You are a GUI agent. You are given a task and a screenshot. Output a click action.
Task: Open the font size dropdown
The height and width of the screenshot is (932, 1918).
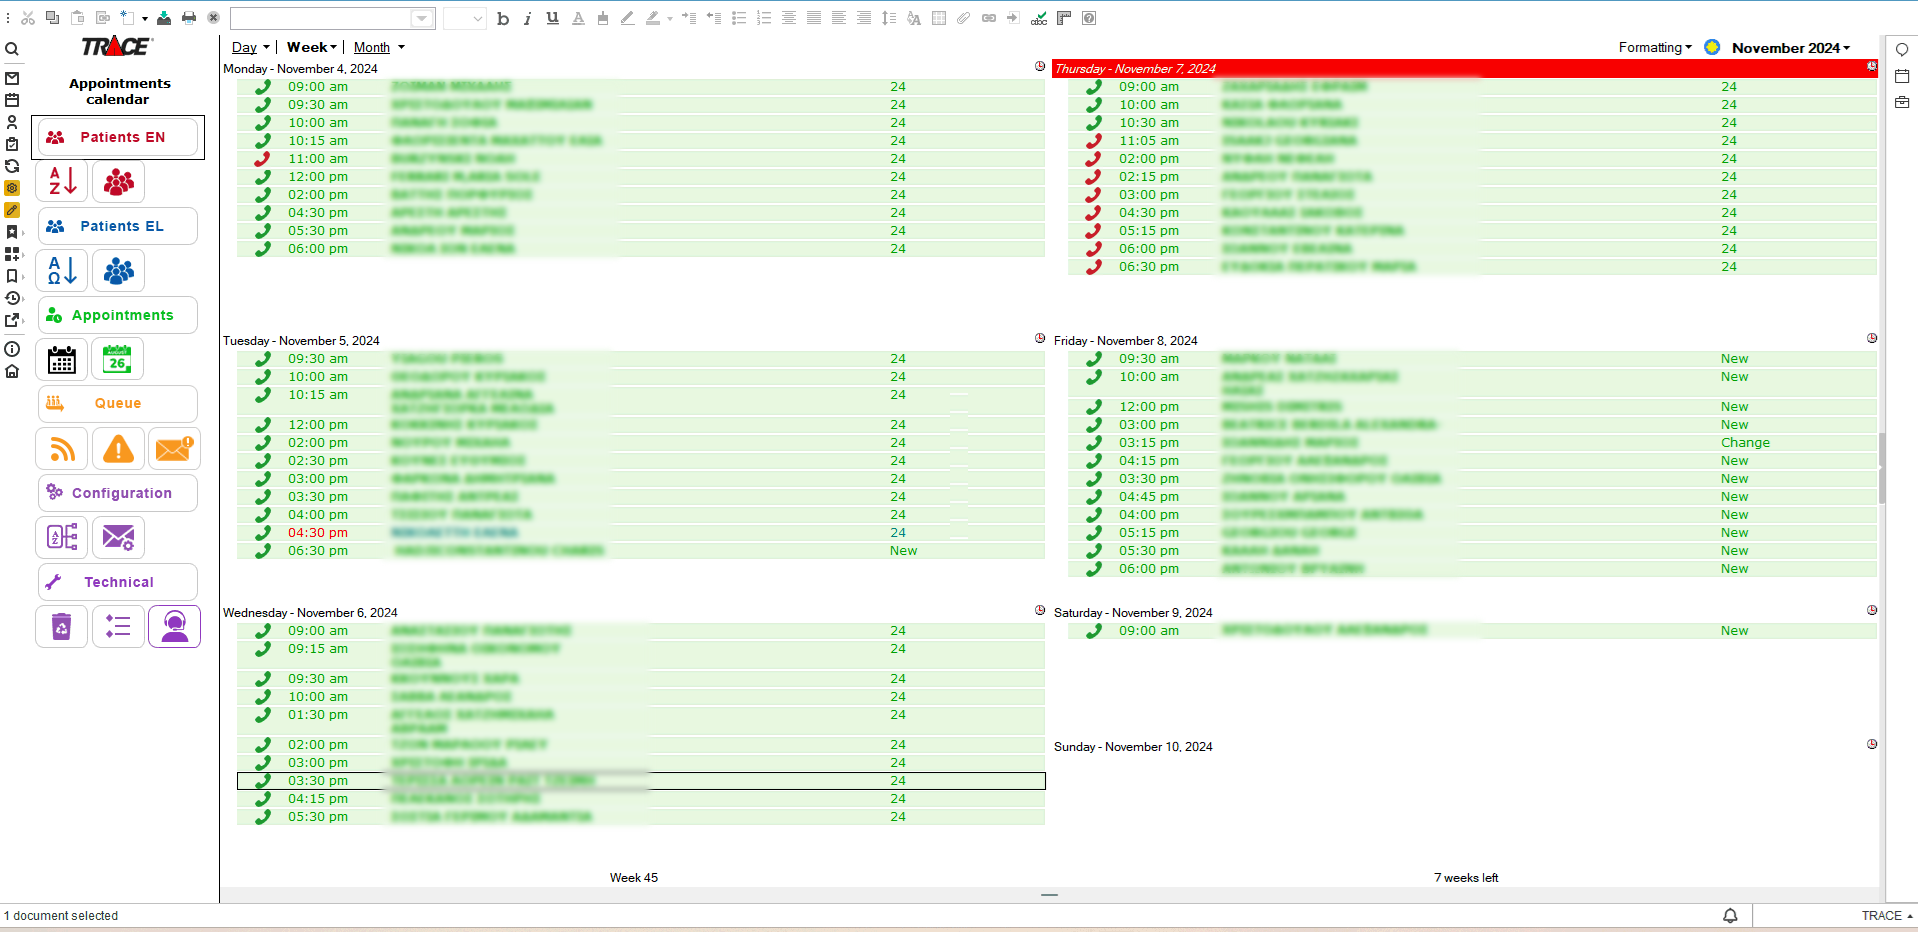(477, 18)
